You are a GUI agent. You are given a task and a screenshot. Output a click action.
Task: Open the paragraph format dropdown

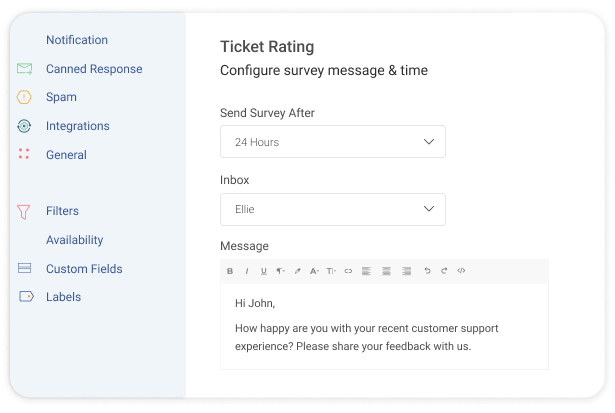click(x=280, y=271)
